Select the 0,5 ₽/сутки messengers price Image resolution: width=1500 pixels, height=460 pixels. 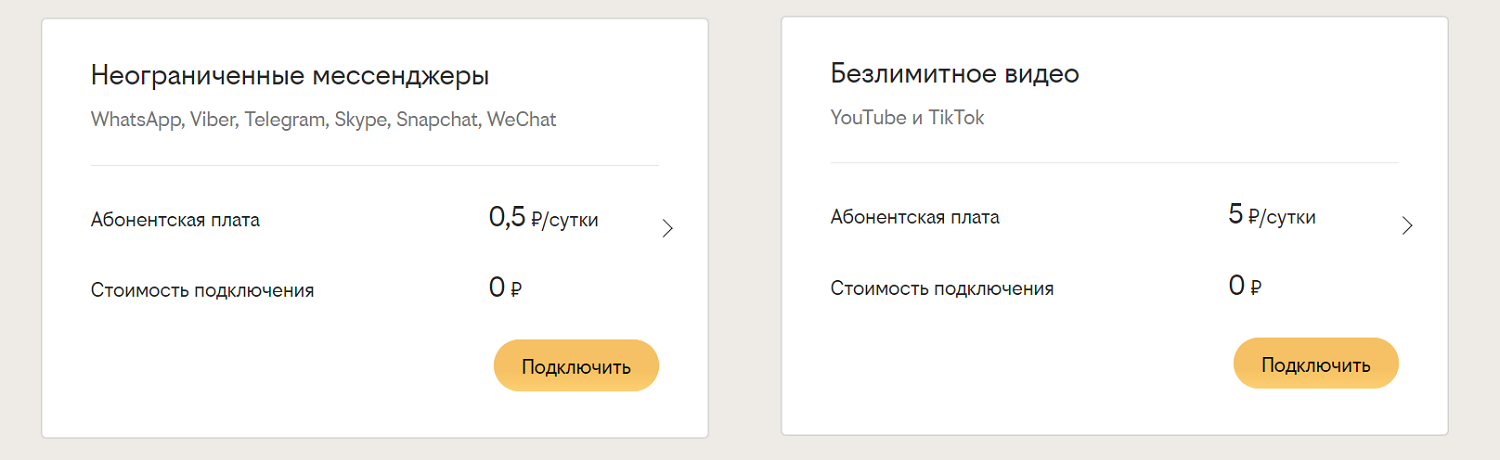point(543,219)
